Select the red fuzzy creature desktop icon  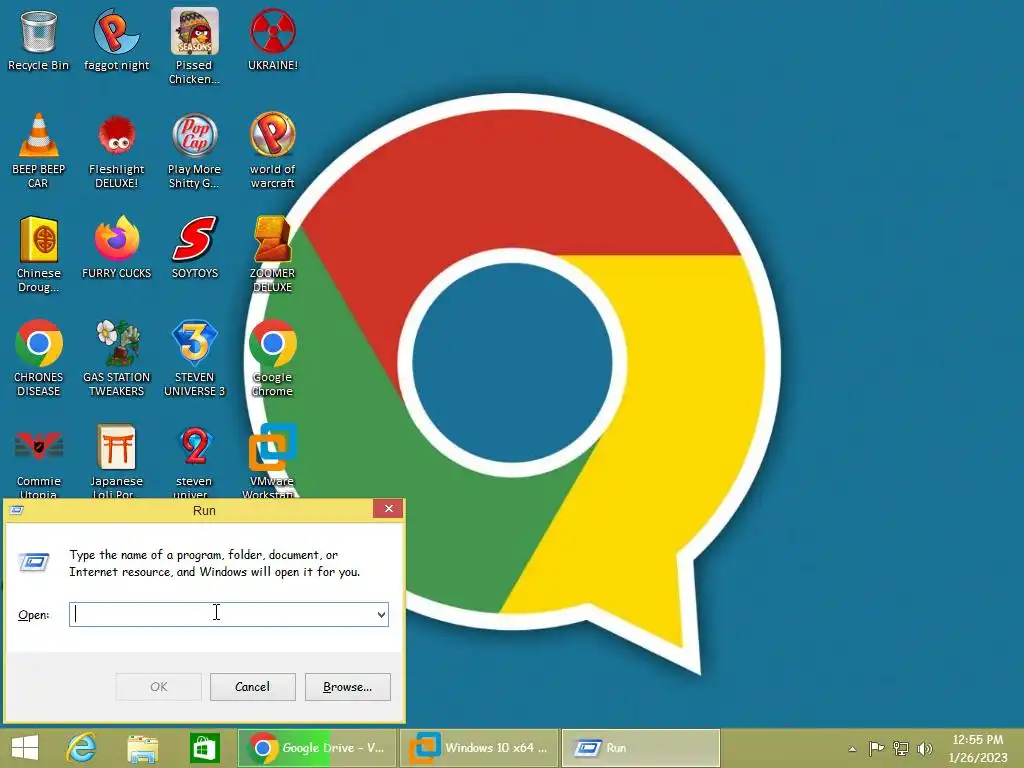click(x=116, y=150)
